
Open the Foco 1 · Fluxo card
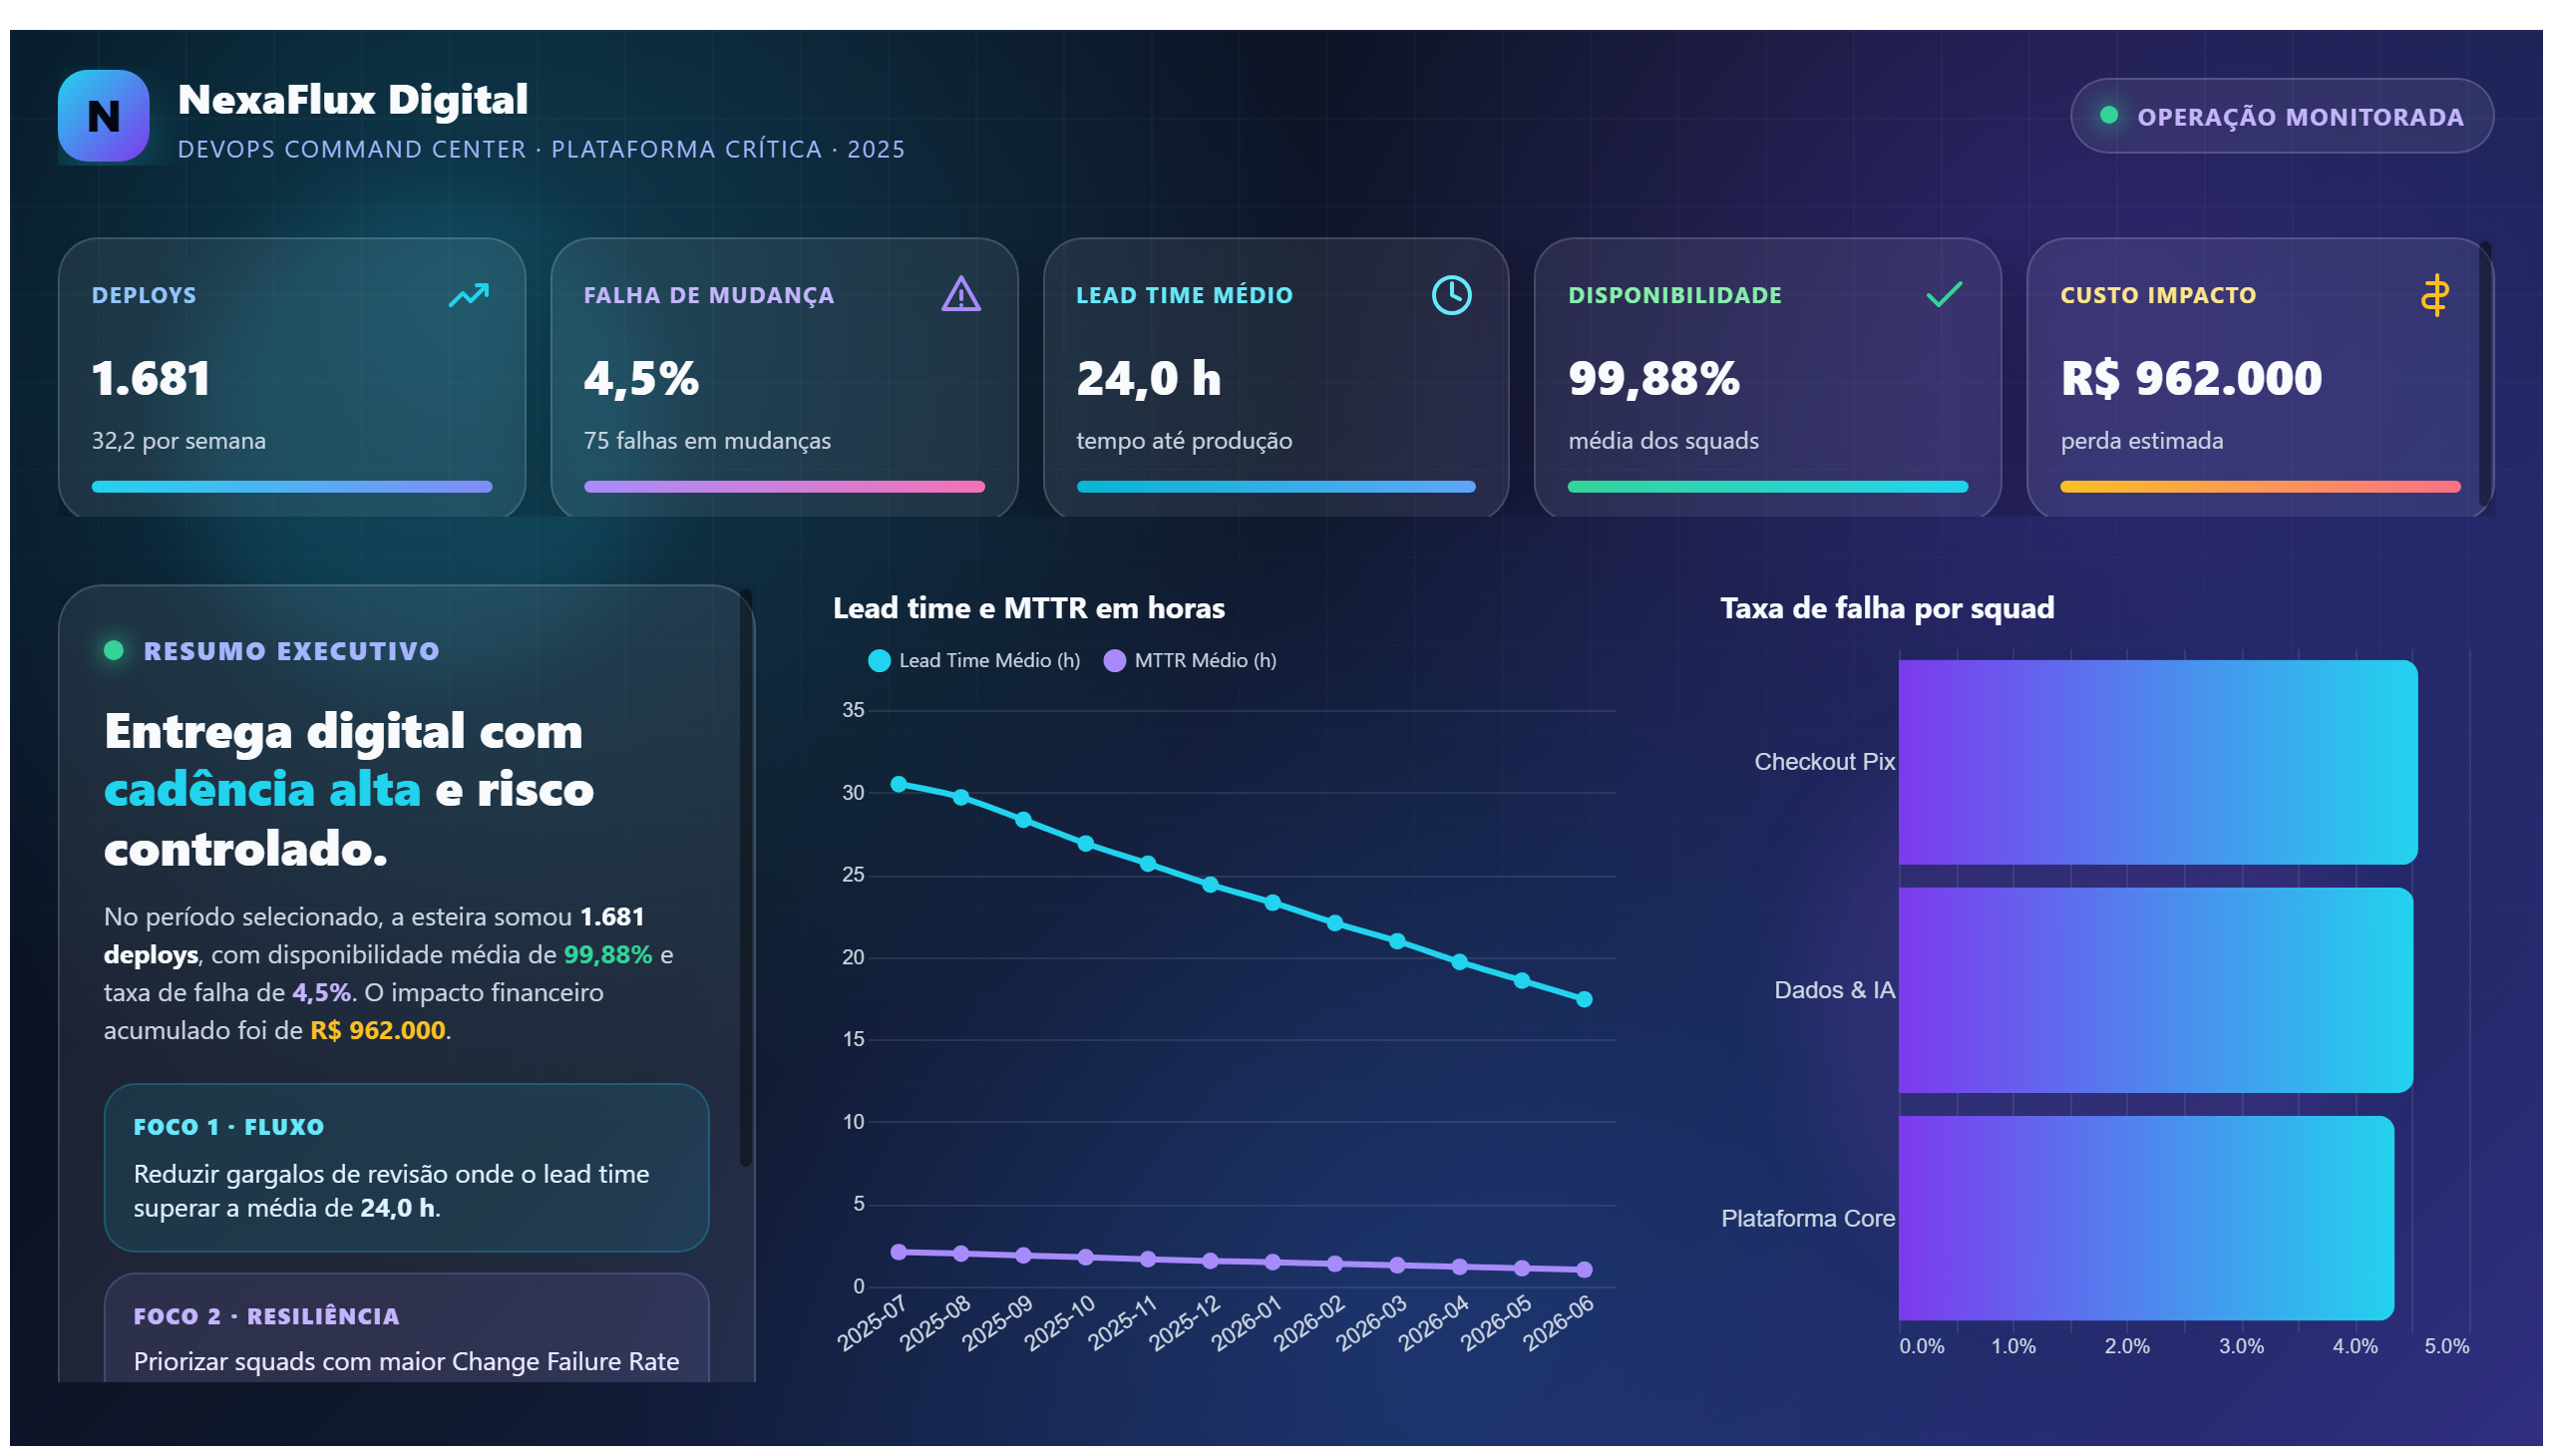click(406, 1167)
